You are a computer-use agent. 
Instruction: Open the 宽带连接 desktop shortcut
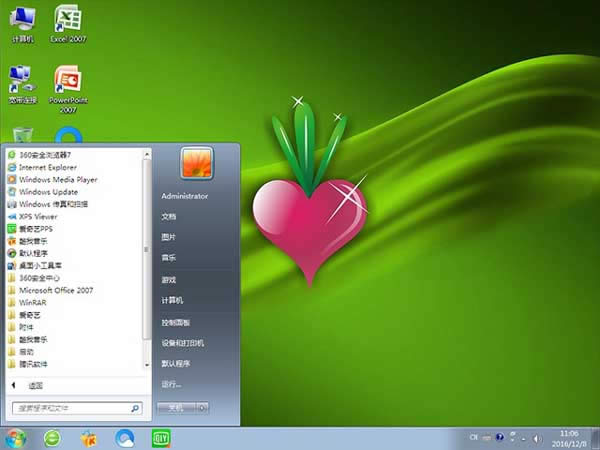tap(20, 79)
